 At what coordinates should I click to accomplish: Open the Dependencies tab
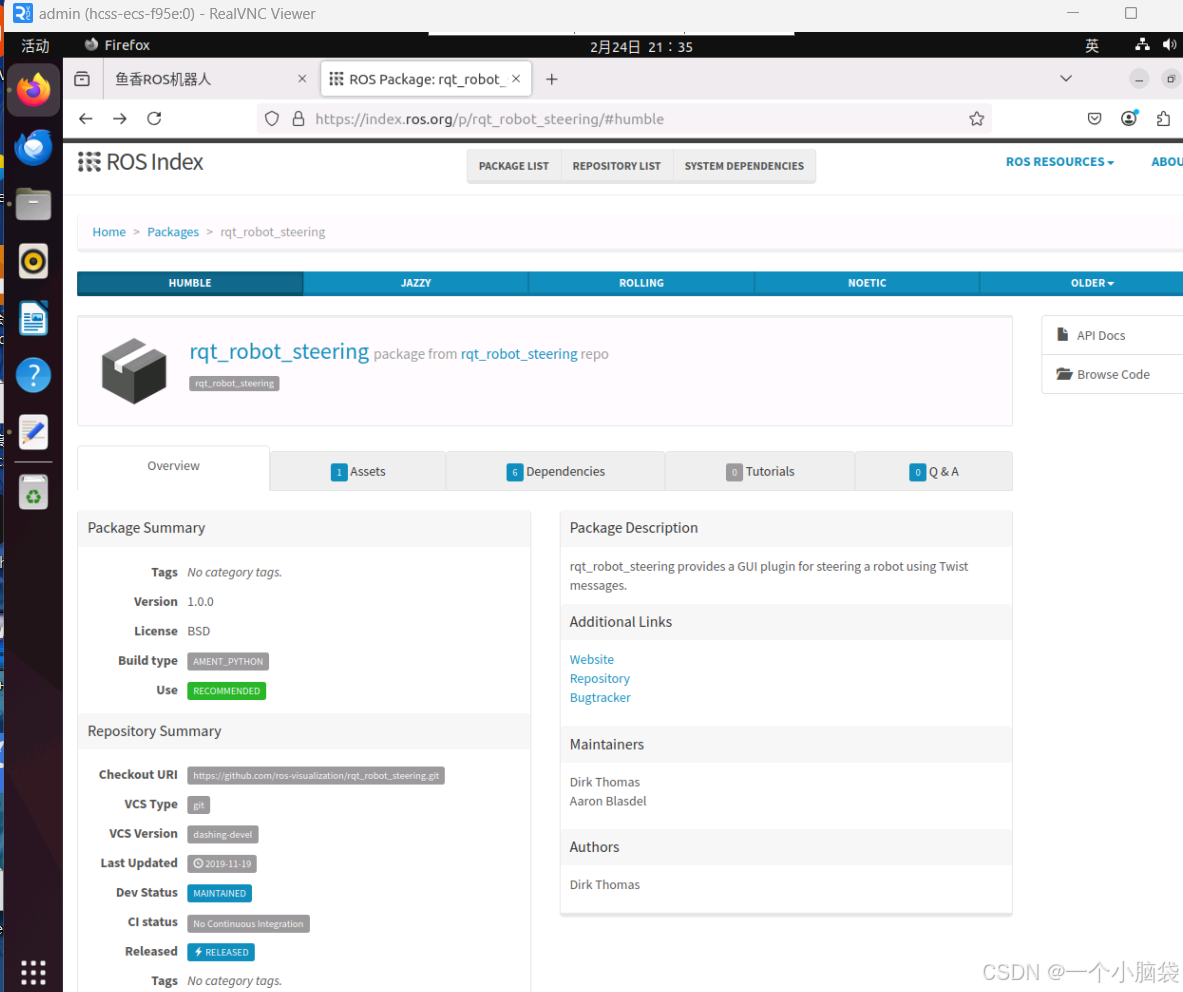pyautogui.click(x=555, y=471)
